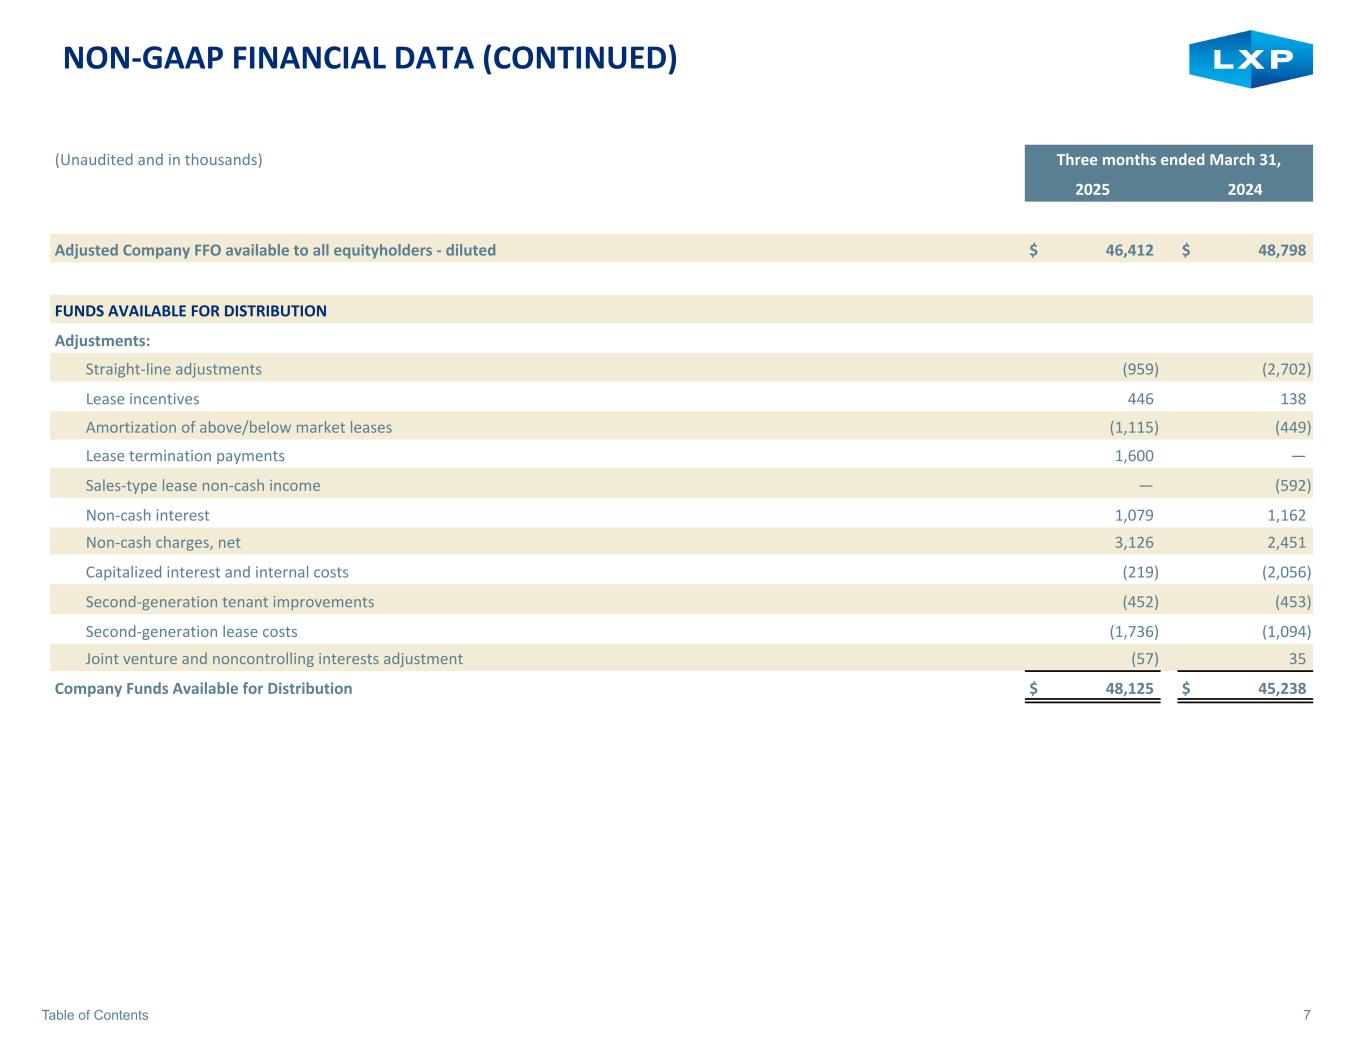Click the 2024 total value 45,238
Screen dimensions: 1365x1055
click(1281, 688)
